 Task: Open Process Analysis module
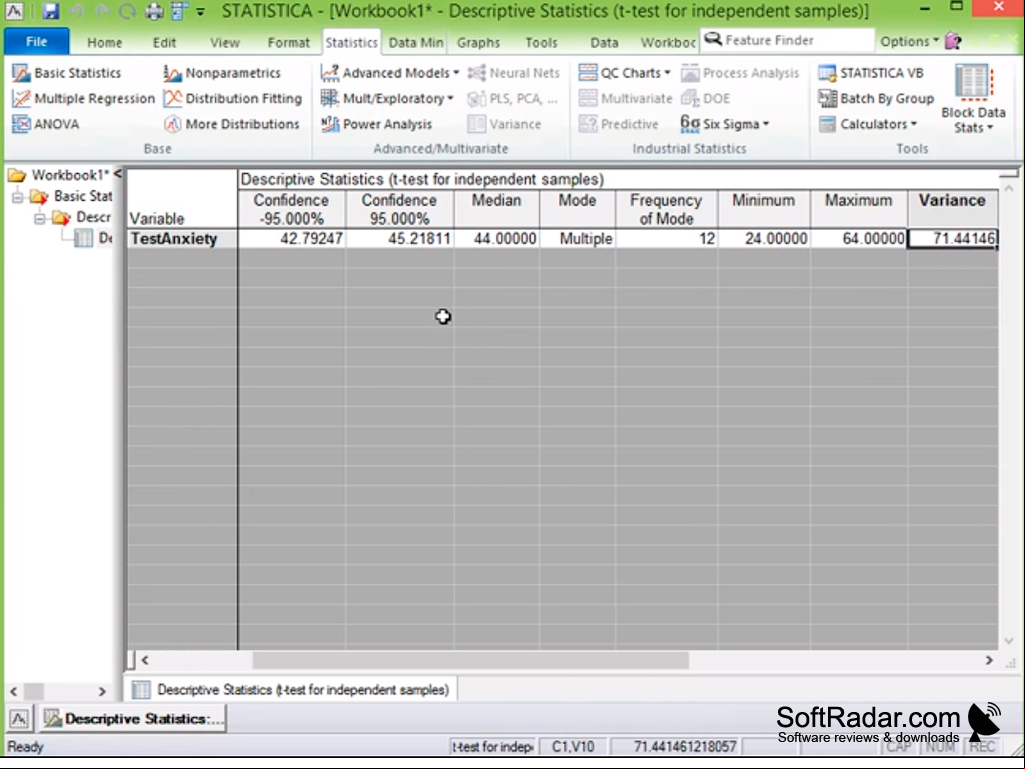click(x=740, y=73)
